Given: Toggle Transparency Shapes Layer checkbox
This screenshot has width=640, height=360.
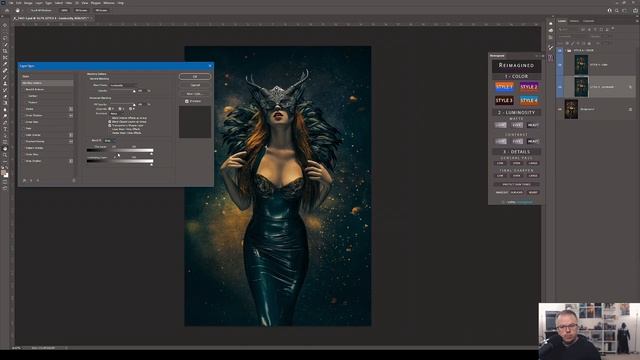Looking at the screenshot, I should coord(109,125).
